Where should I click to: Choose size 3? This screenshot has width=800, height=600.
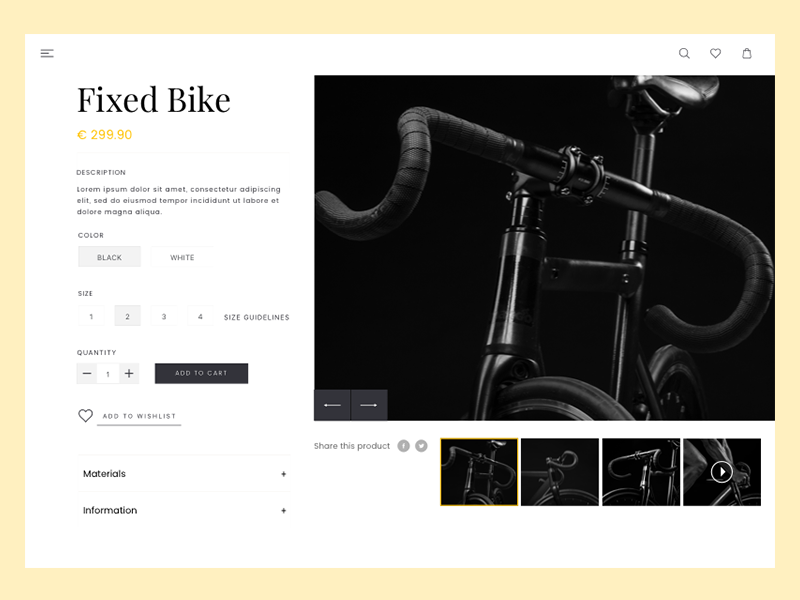point(164,316)
